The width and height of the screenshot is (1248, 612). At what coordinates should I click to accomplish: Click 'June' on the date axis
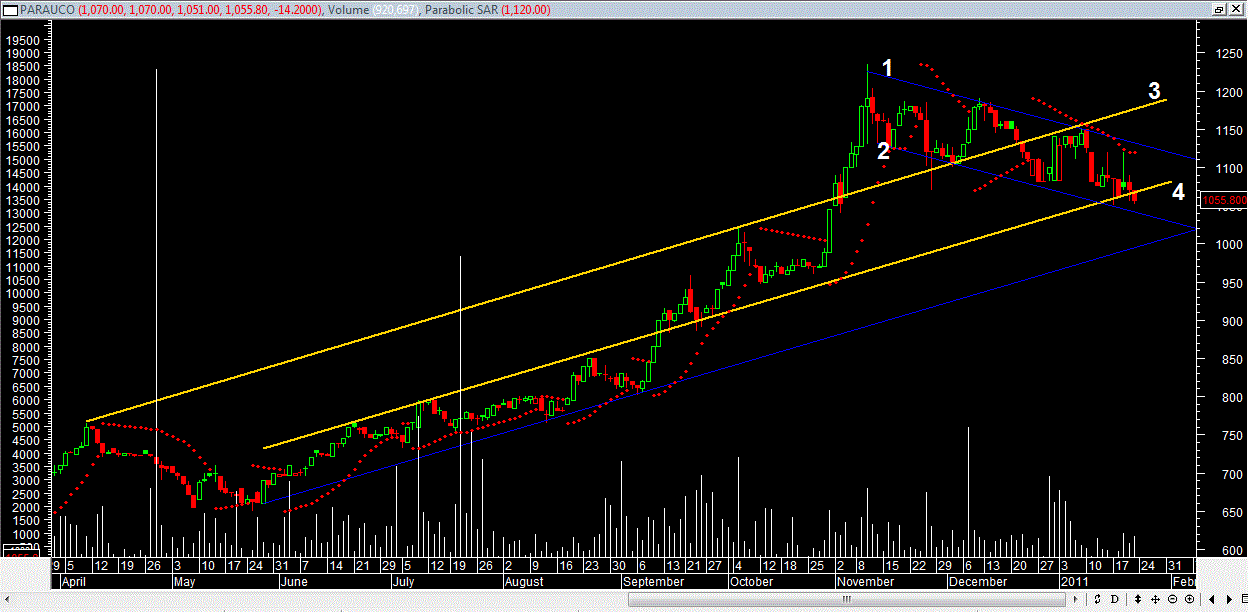coord(294,581)
